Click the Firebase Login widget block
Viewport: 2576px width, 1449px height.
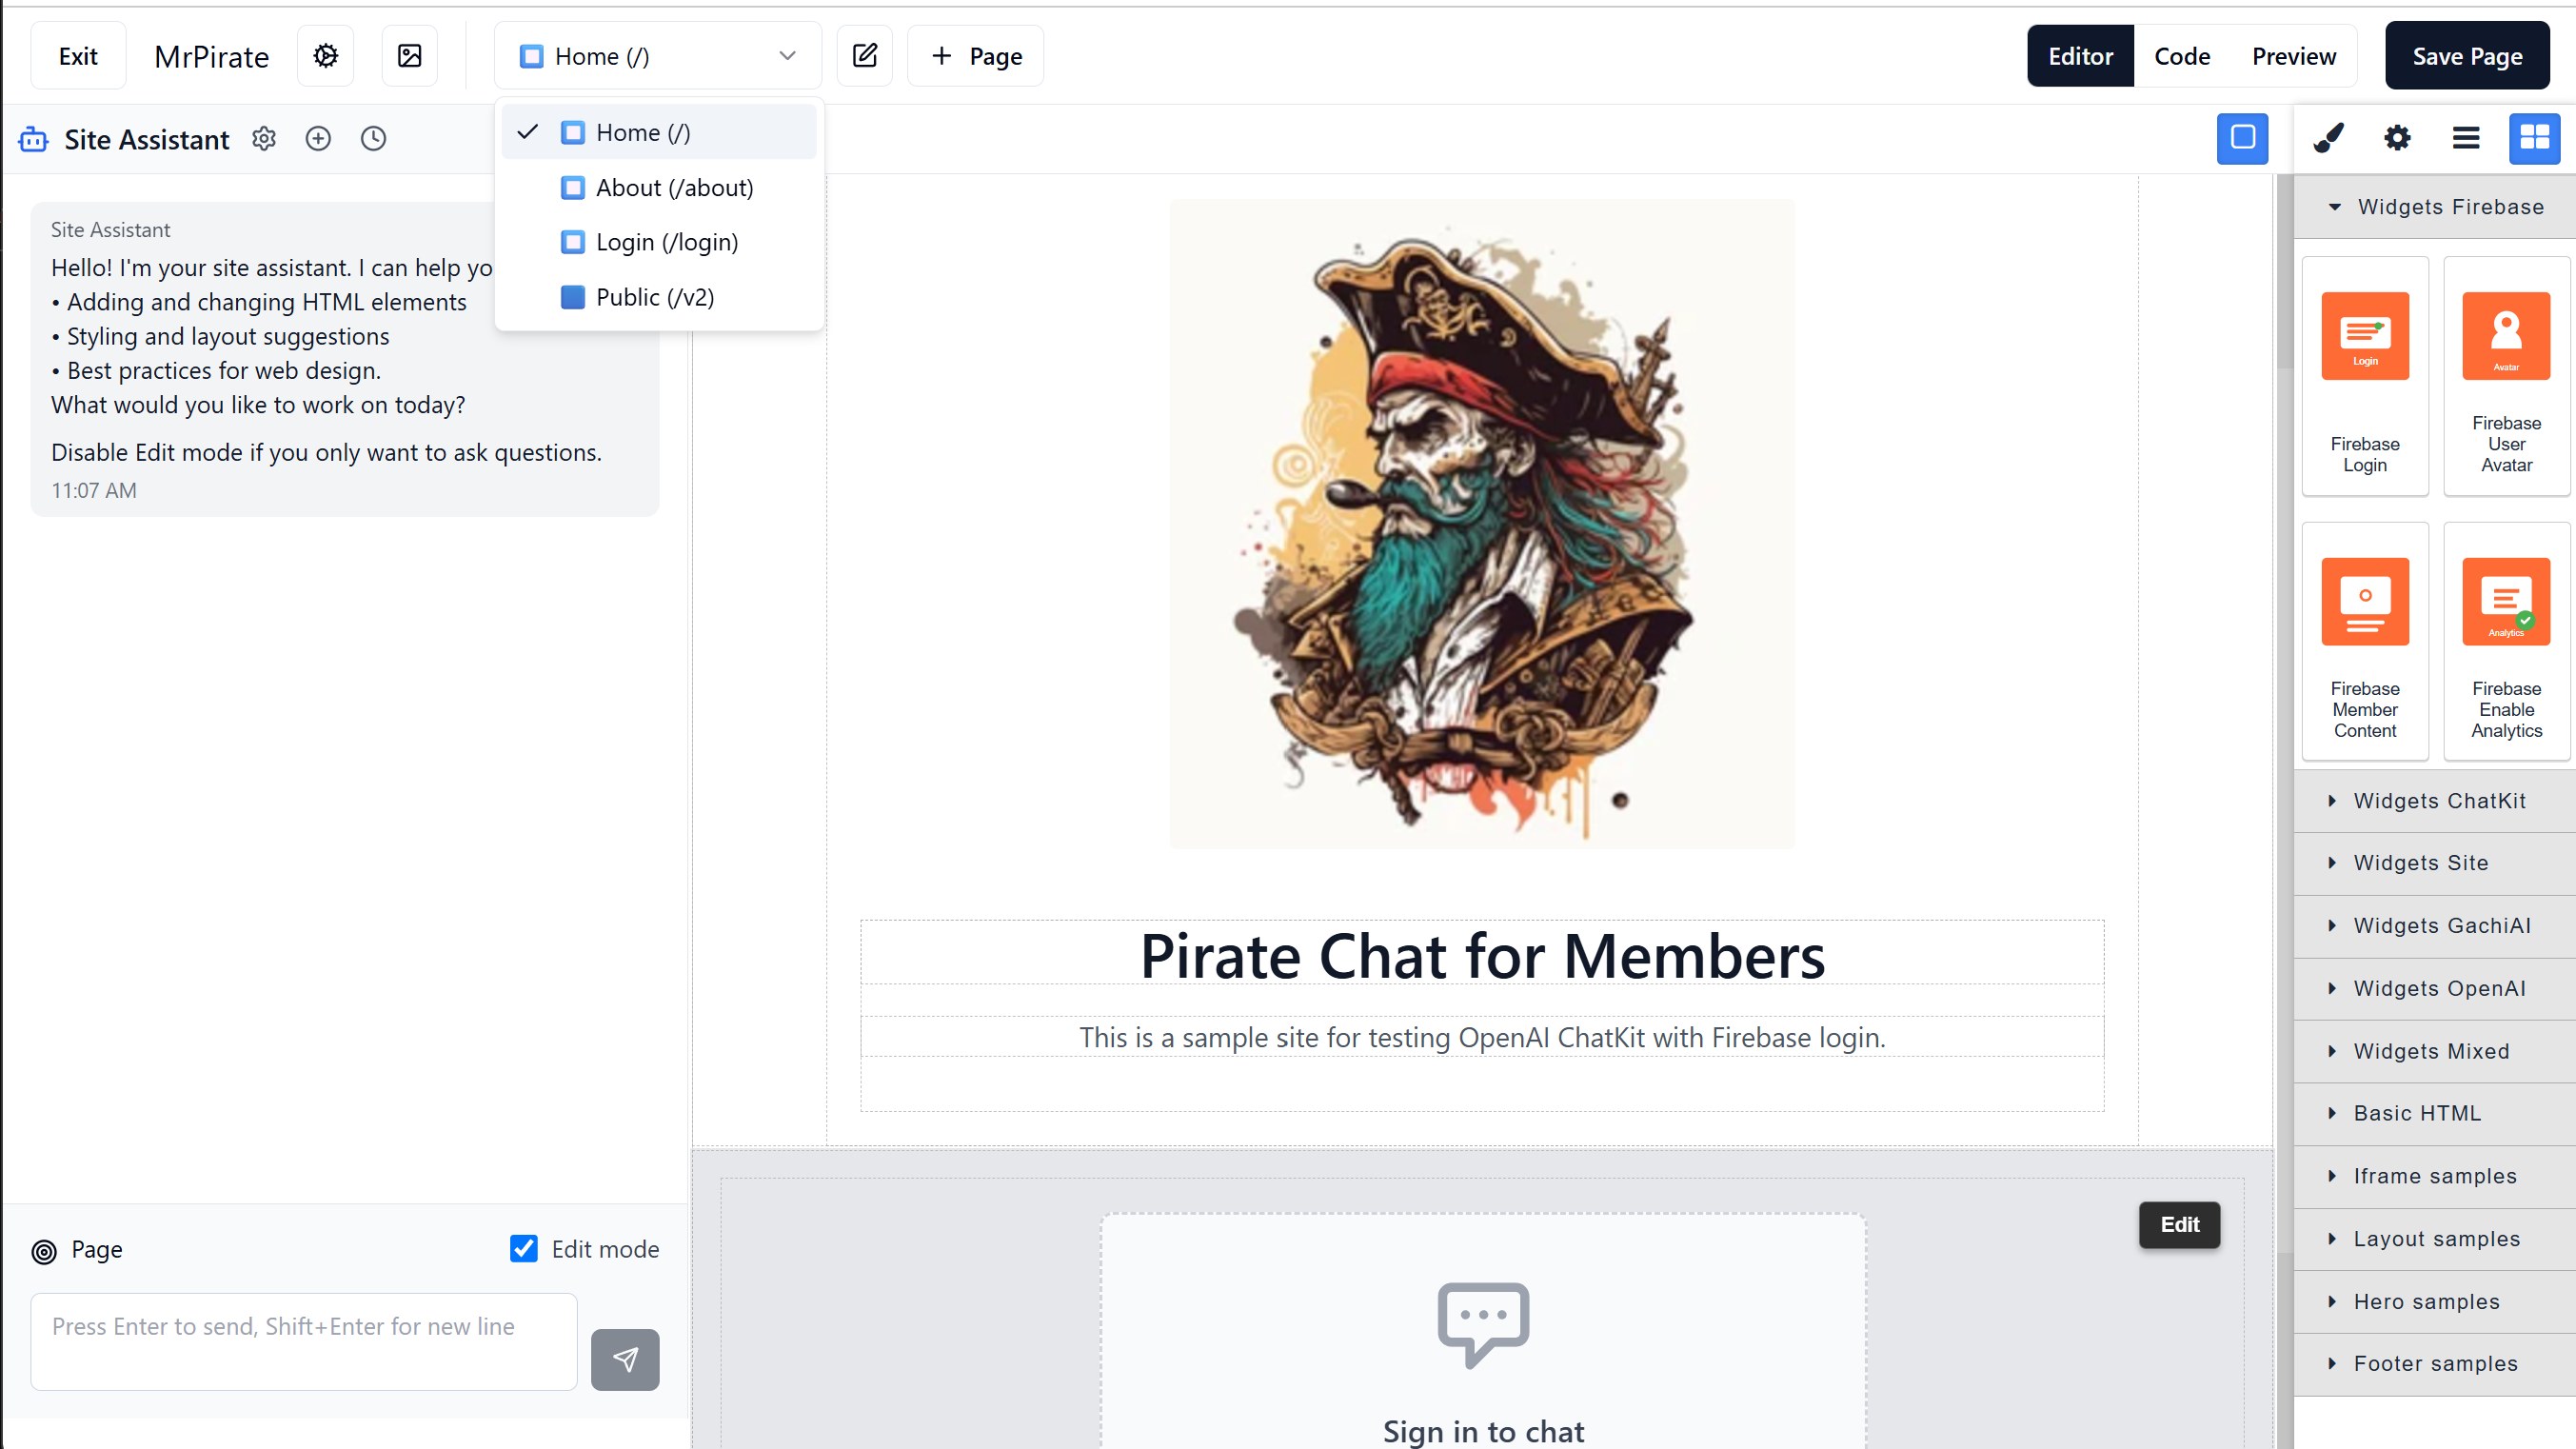(2364, 376)
